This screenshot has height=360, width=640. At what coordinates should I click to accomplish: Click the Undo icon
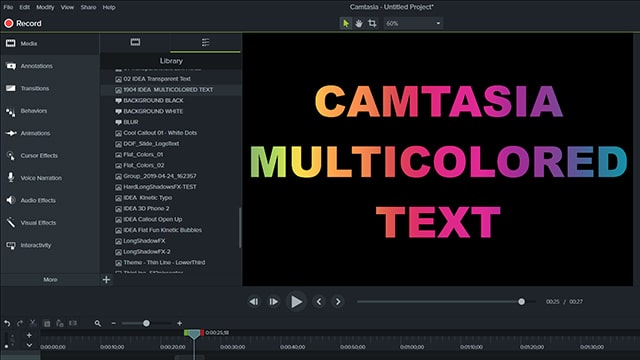(7, 323)
